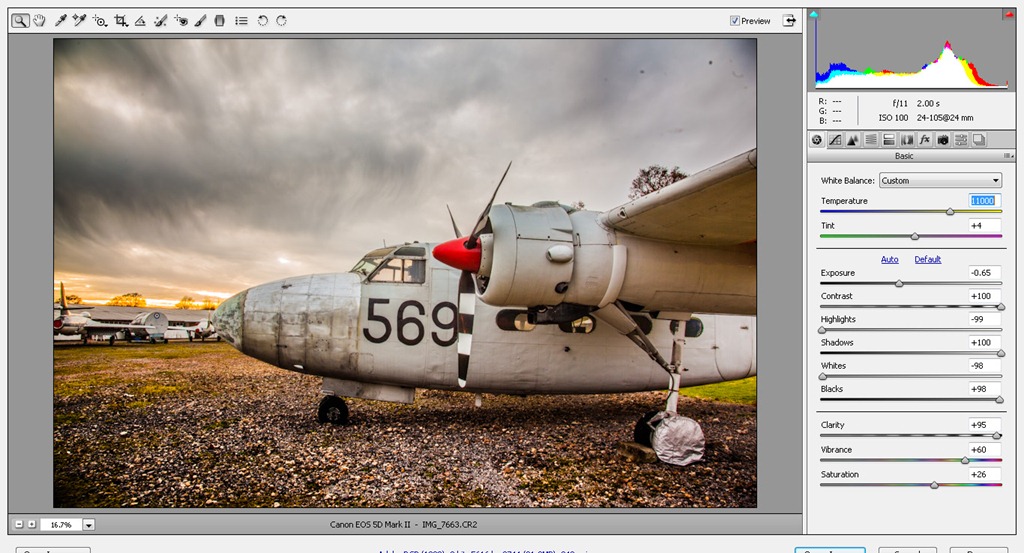
Task: Click the Contrast slider handle
Action: pyautogui.click(x=1000, y=307)
